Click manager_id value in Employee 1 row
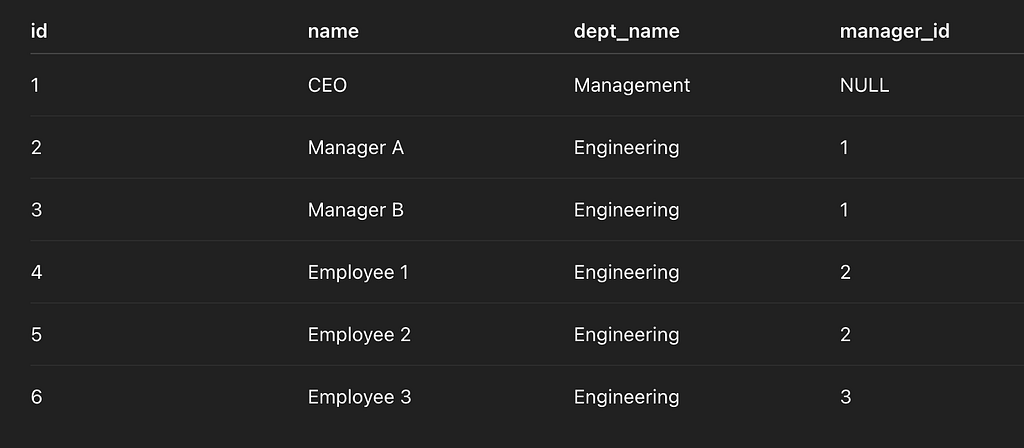1024x448 pixels. pyautogui.click(x=845, y=272)
